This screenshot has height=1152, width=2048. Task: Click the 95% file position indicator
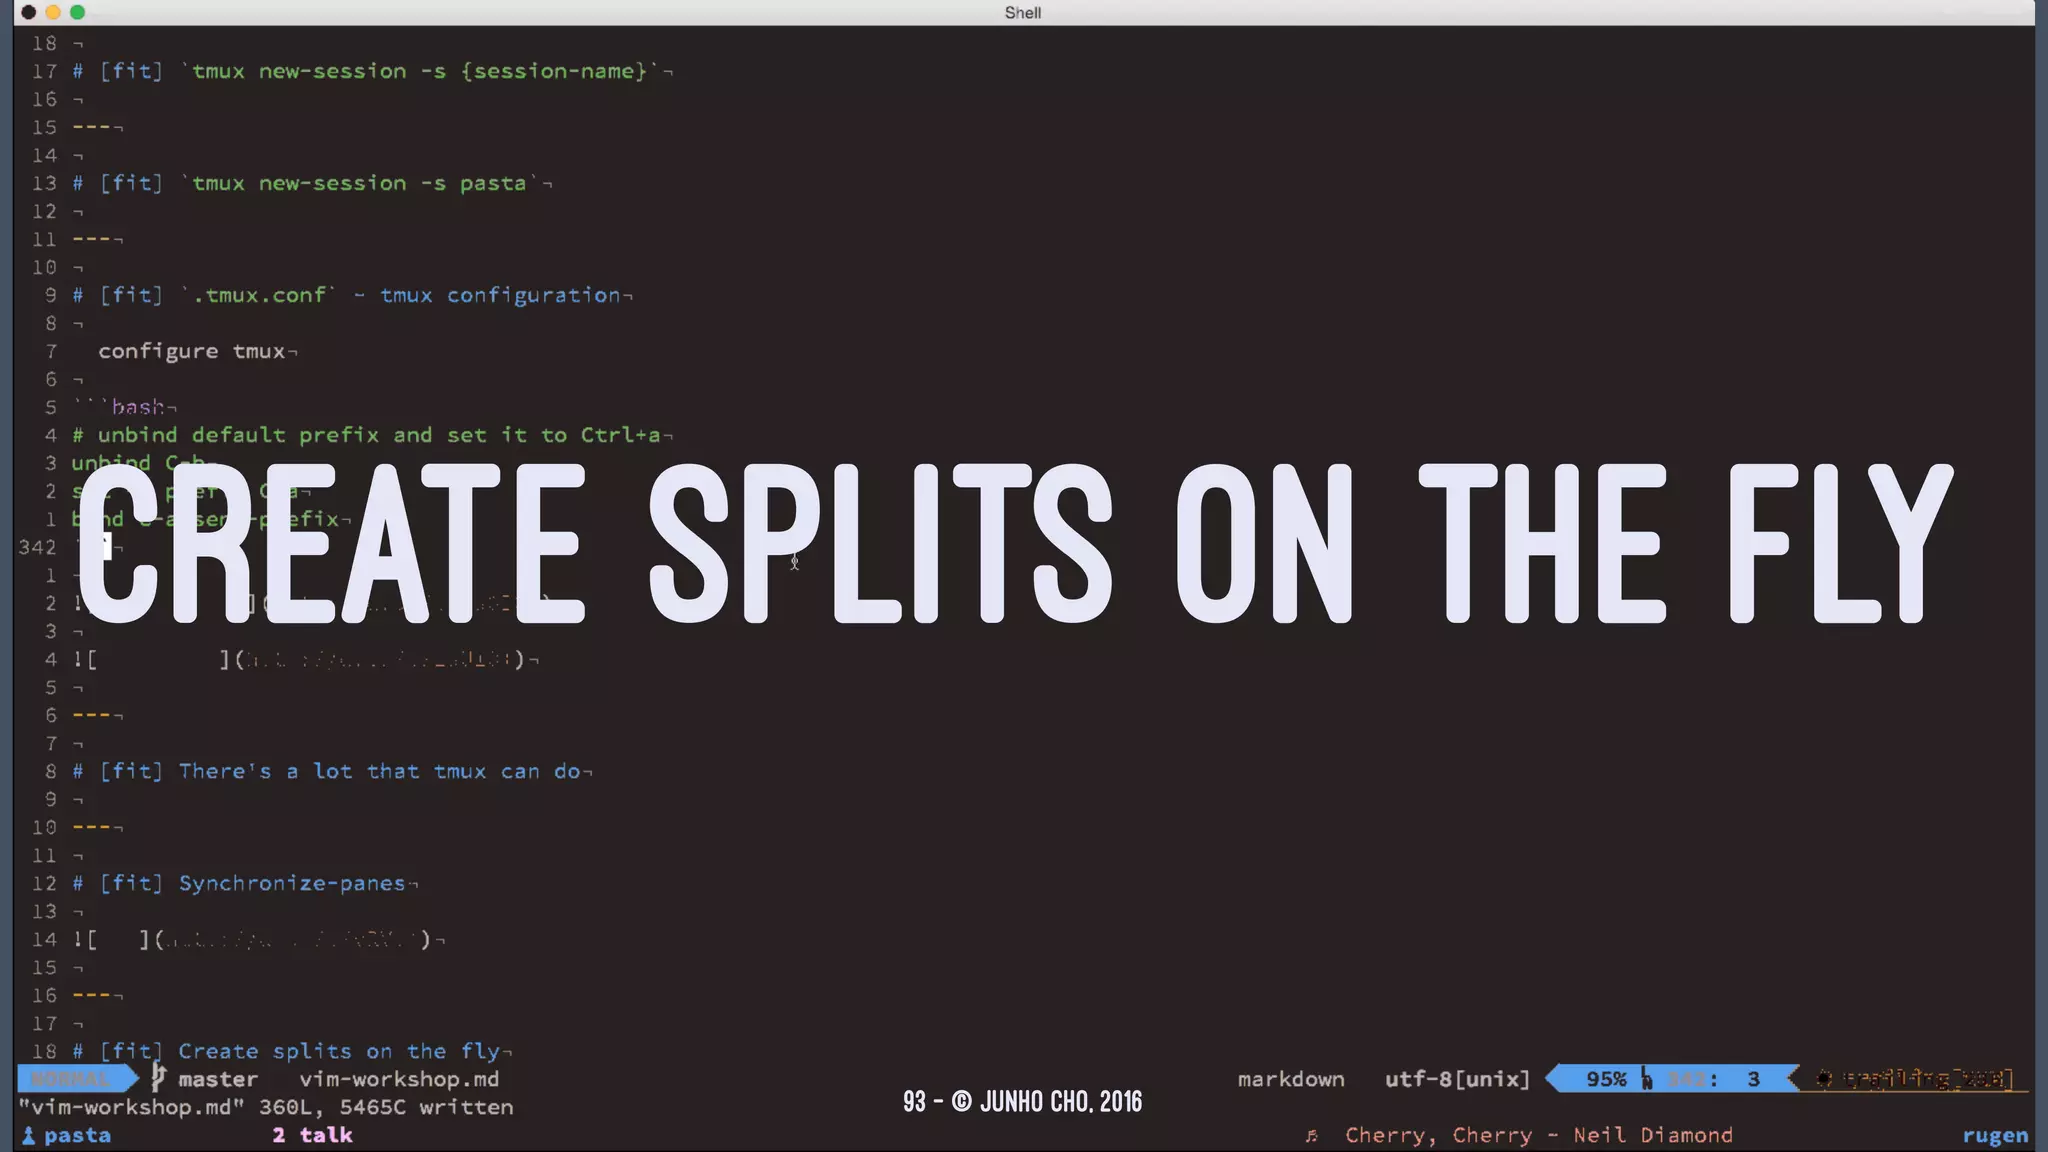coord(1605,1079)
